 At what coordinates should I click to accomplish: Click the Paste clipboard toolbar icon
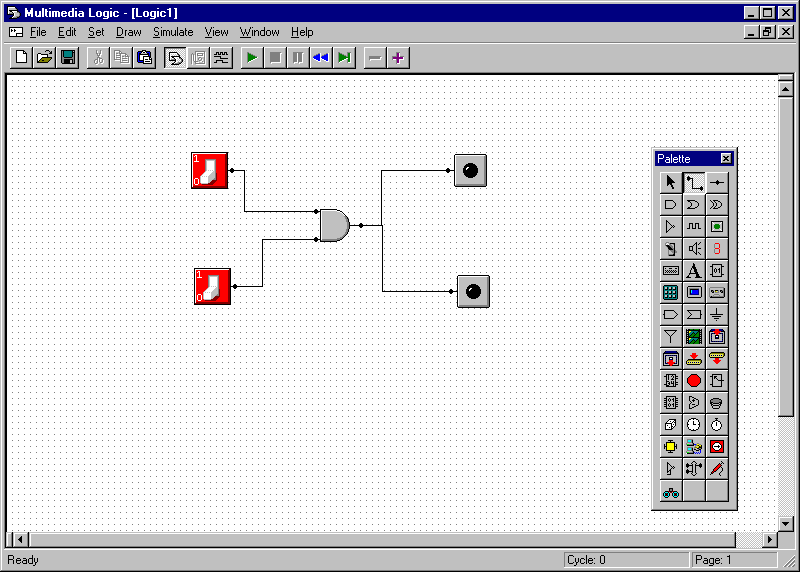[x=144, y=57]
